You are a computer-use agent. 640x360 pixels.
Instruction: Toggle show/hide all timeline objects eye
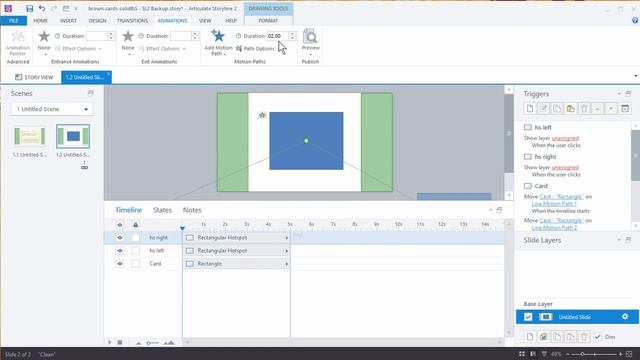[x=120, y=224]
